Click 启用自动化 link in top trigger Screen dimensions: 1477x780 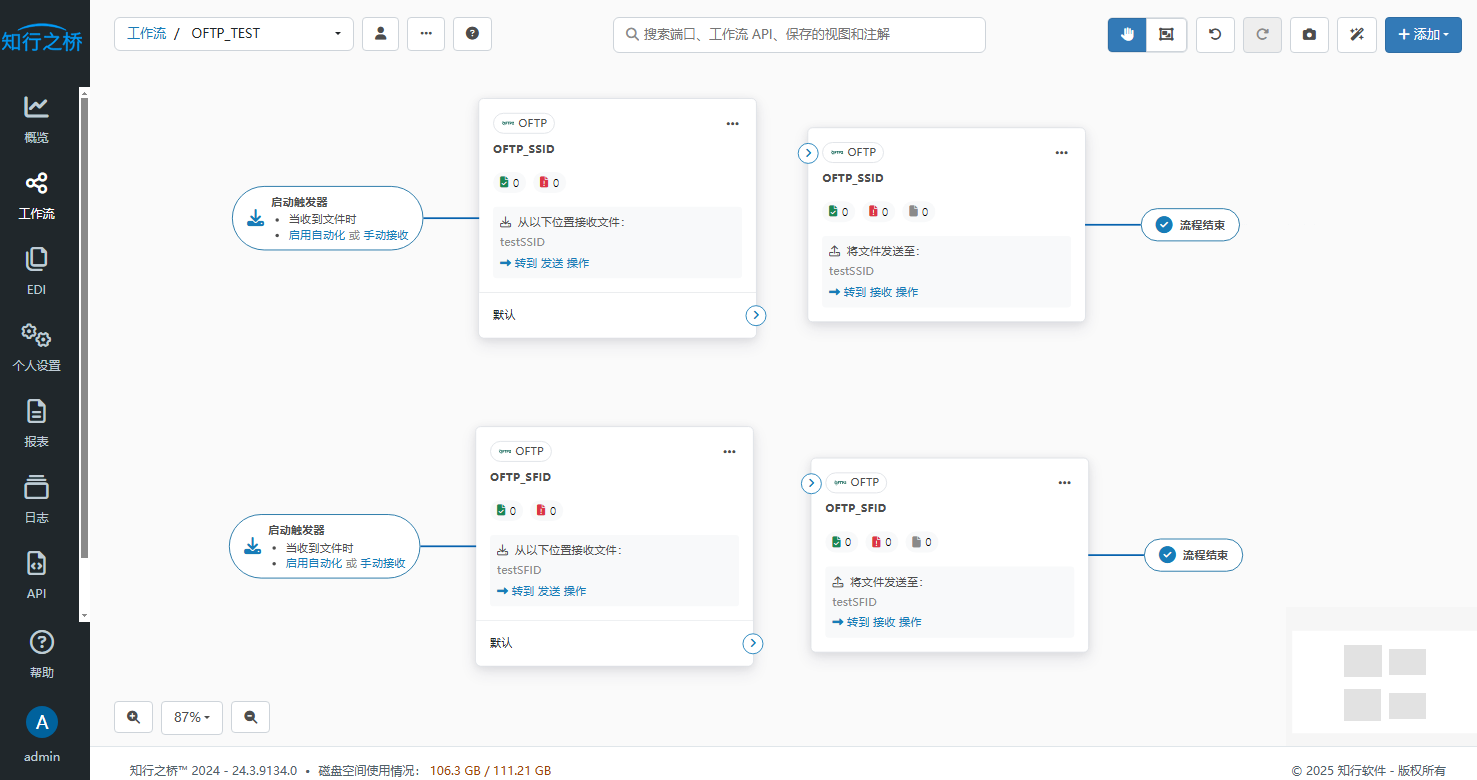(x=316, y=235)
